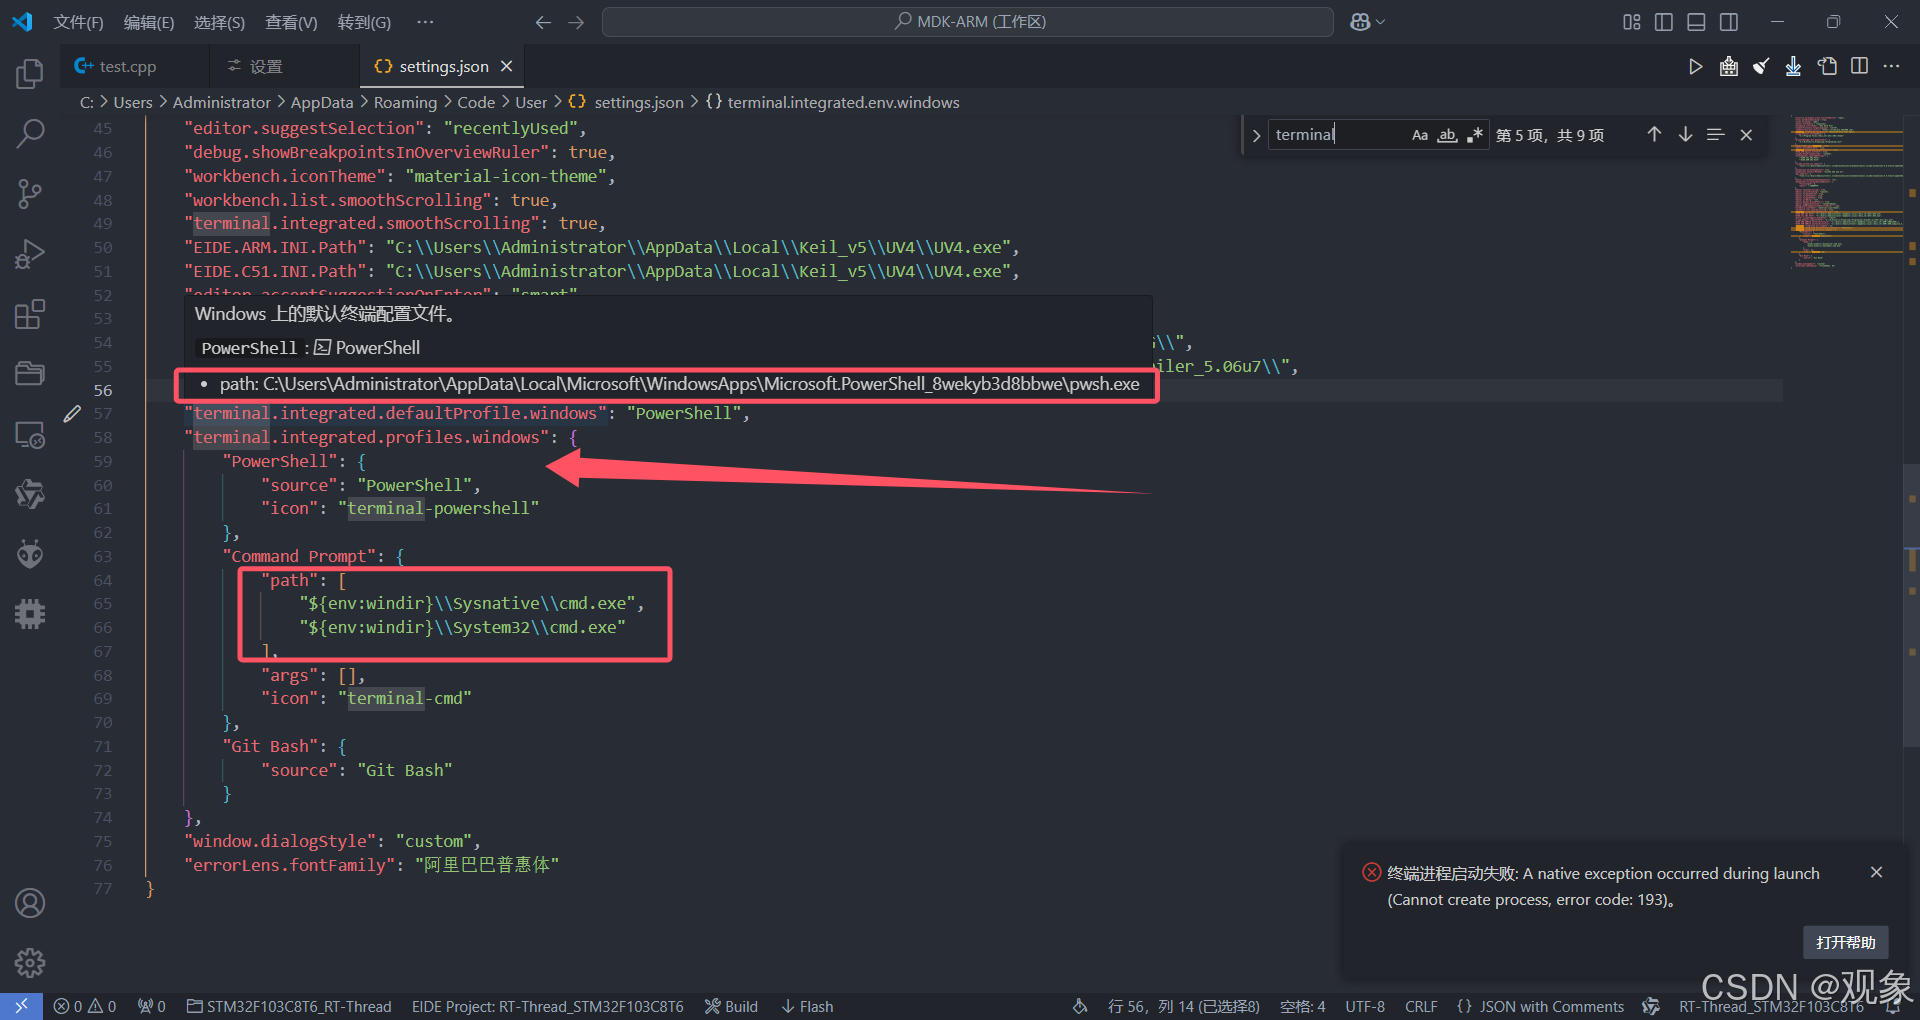The width and height of the screenshot is (1920, 1020).
Task: Select the Run and Debug sidebar icon
Action: click(x=30, y=253)
